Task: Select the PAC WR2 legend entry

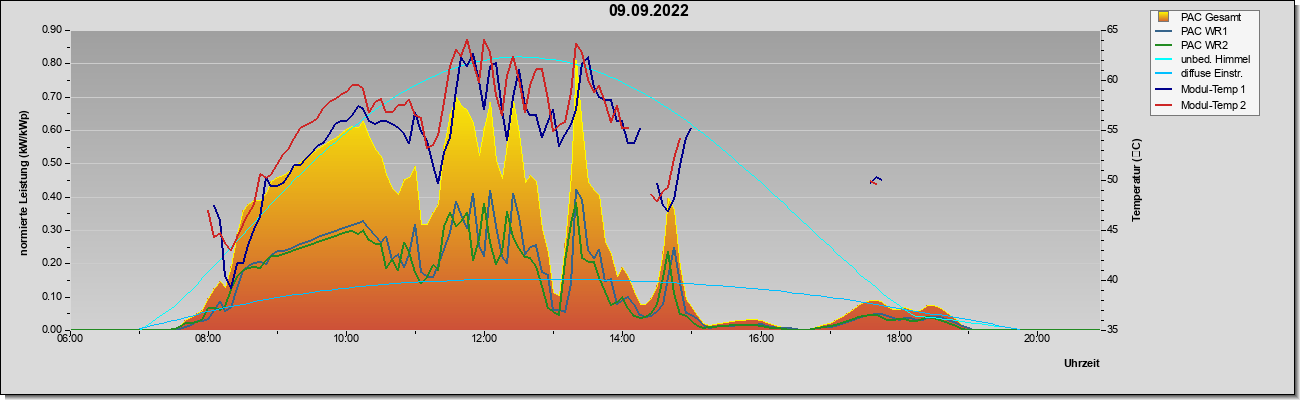Action: tap(1203, 45)
